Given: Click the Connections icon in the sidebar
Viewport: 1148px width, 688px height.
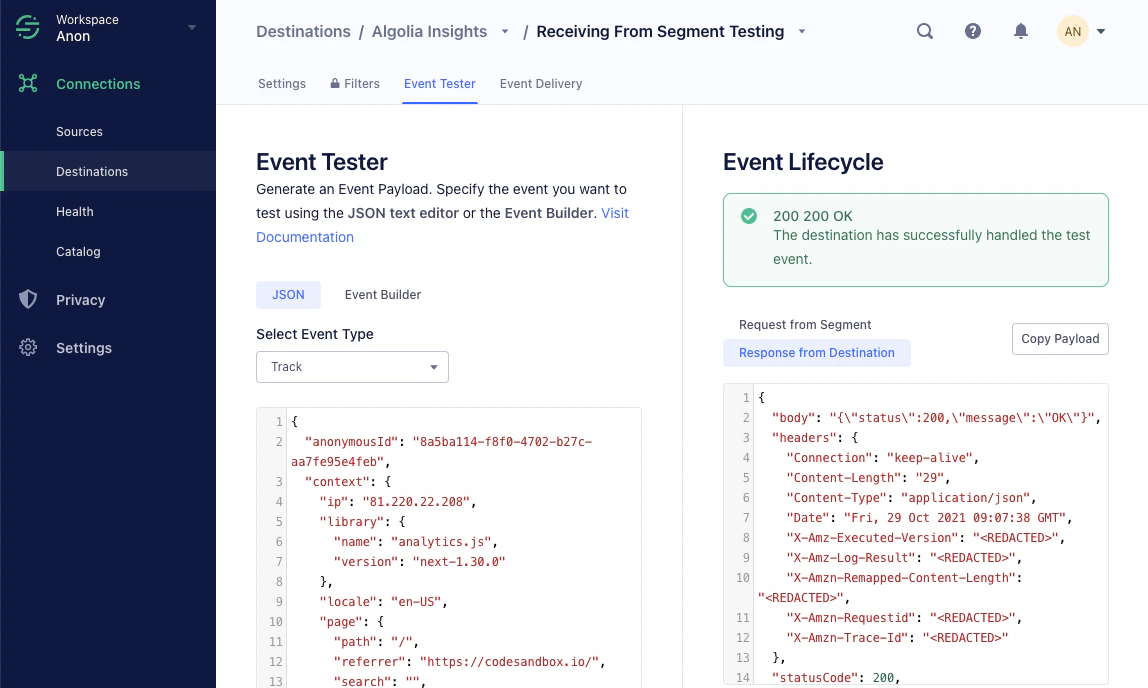Looking at the screenshot, I should pyautogui.click(x=28, y=84).
